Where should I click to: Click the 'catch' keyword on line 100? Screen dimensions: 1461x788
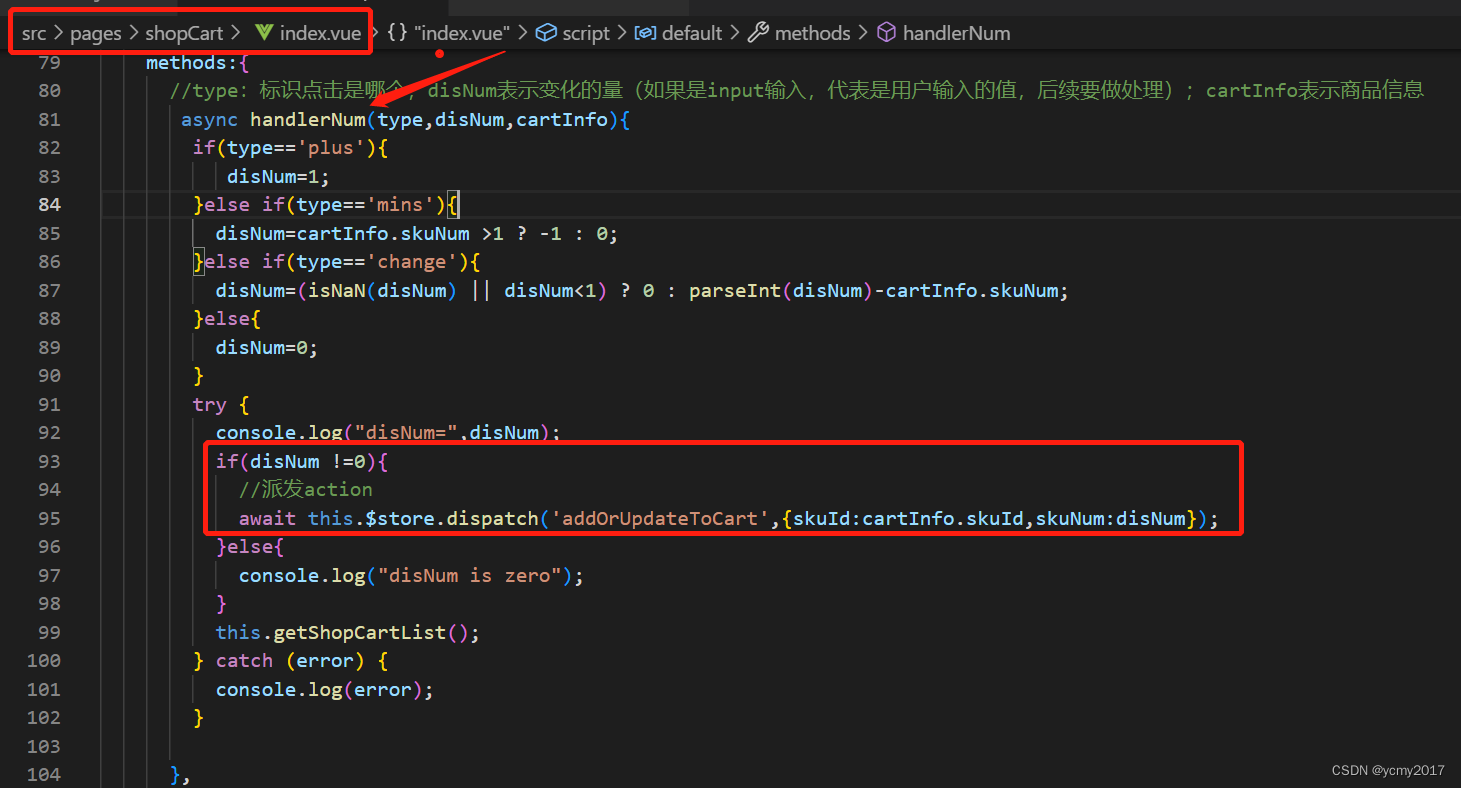click(244, 660)
